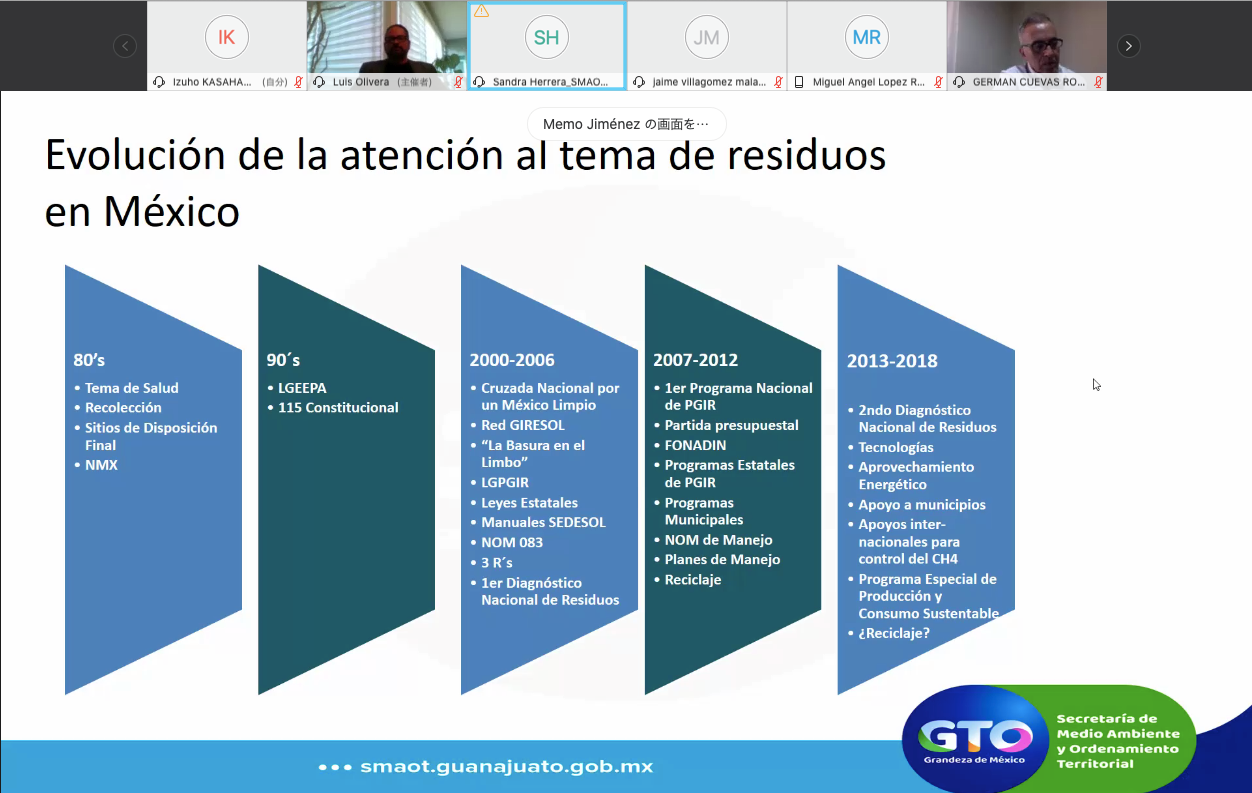The image size is (1252, 793).
Task: Click the 'Leyes Estatales' bullet
Action: [529, 503]
